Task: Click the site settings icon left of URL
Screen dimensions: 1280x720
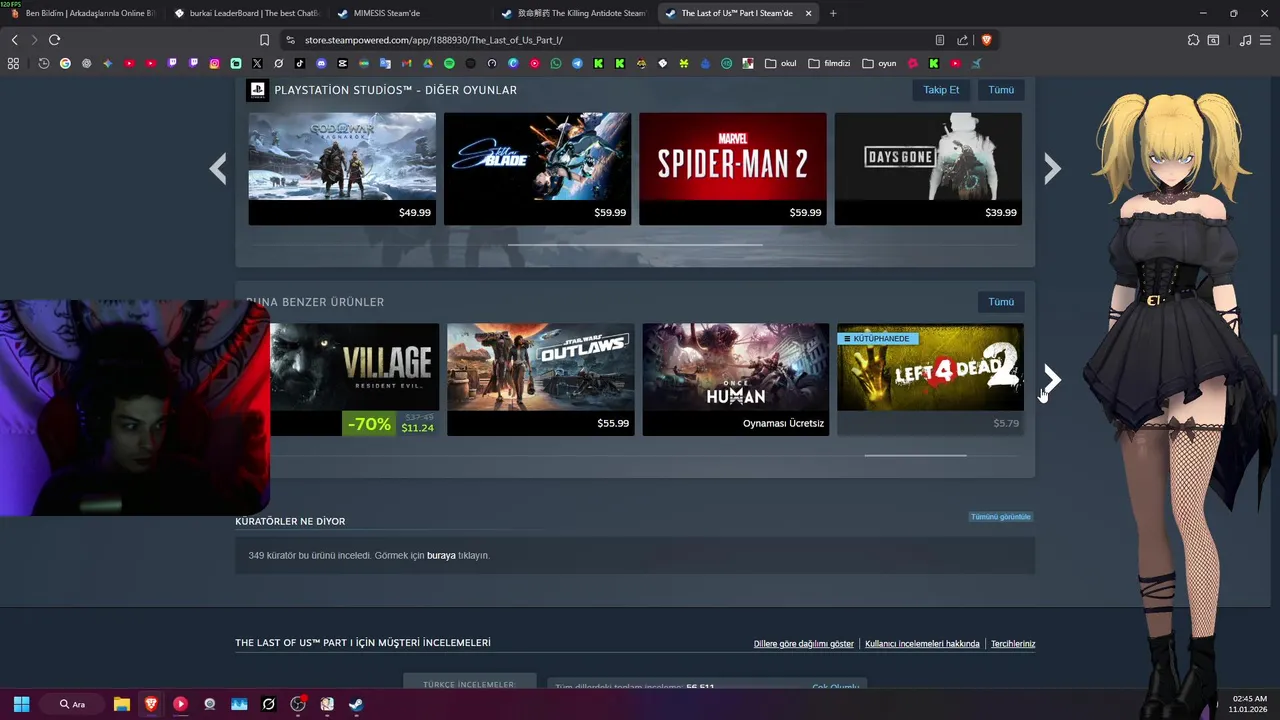Action: pyautogui.click(x=290, y=40)
